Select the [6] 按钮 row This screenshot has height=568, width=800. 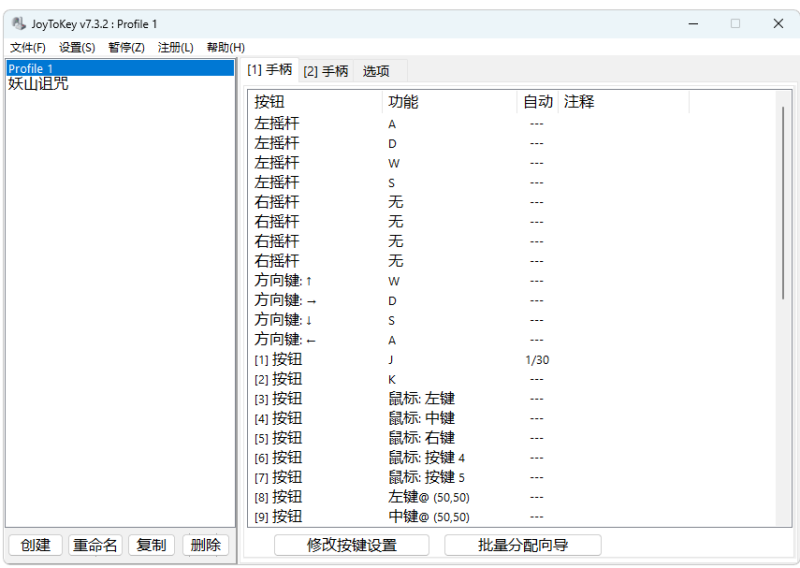[x=512, y=458]
